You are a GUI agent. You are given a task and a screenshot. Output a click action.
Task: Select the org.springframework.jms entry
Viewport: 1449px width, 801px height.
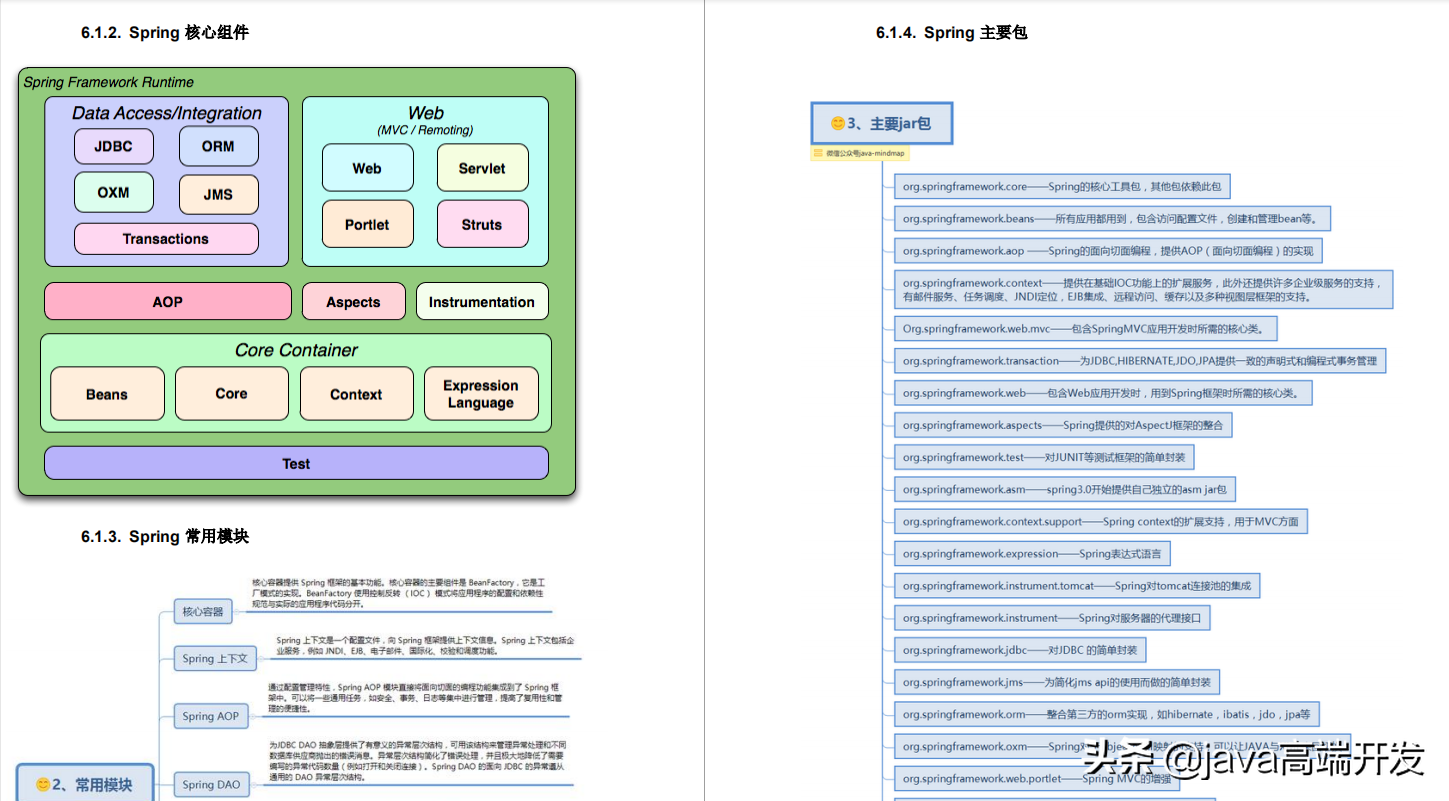(1056, 682)
